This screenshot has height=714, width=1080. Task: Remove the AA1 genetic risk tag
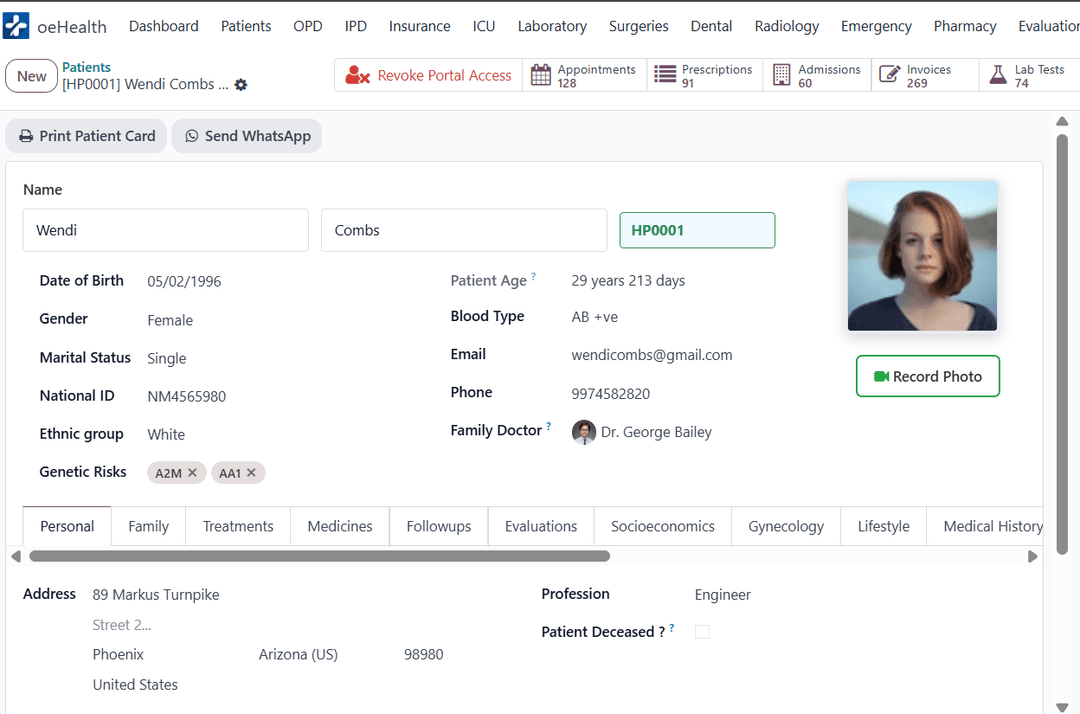(x=251, y=472)
